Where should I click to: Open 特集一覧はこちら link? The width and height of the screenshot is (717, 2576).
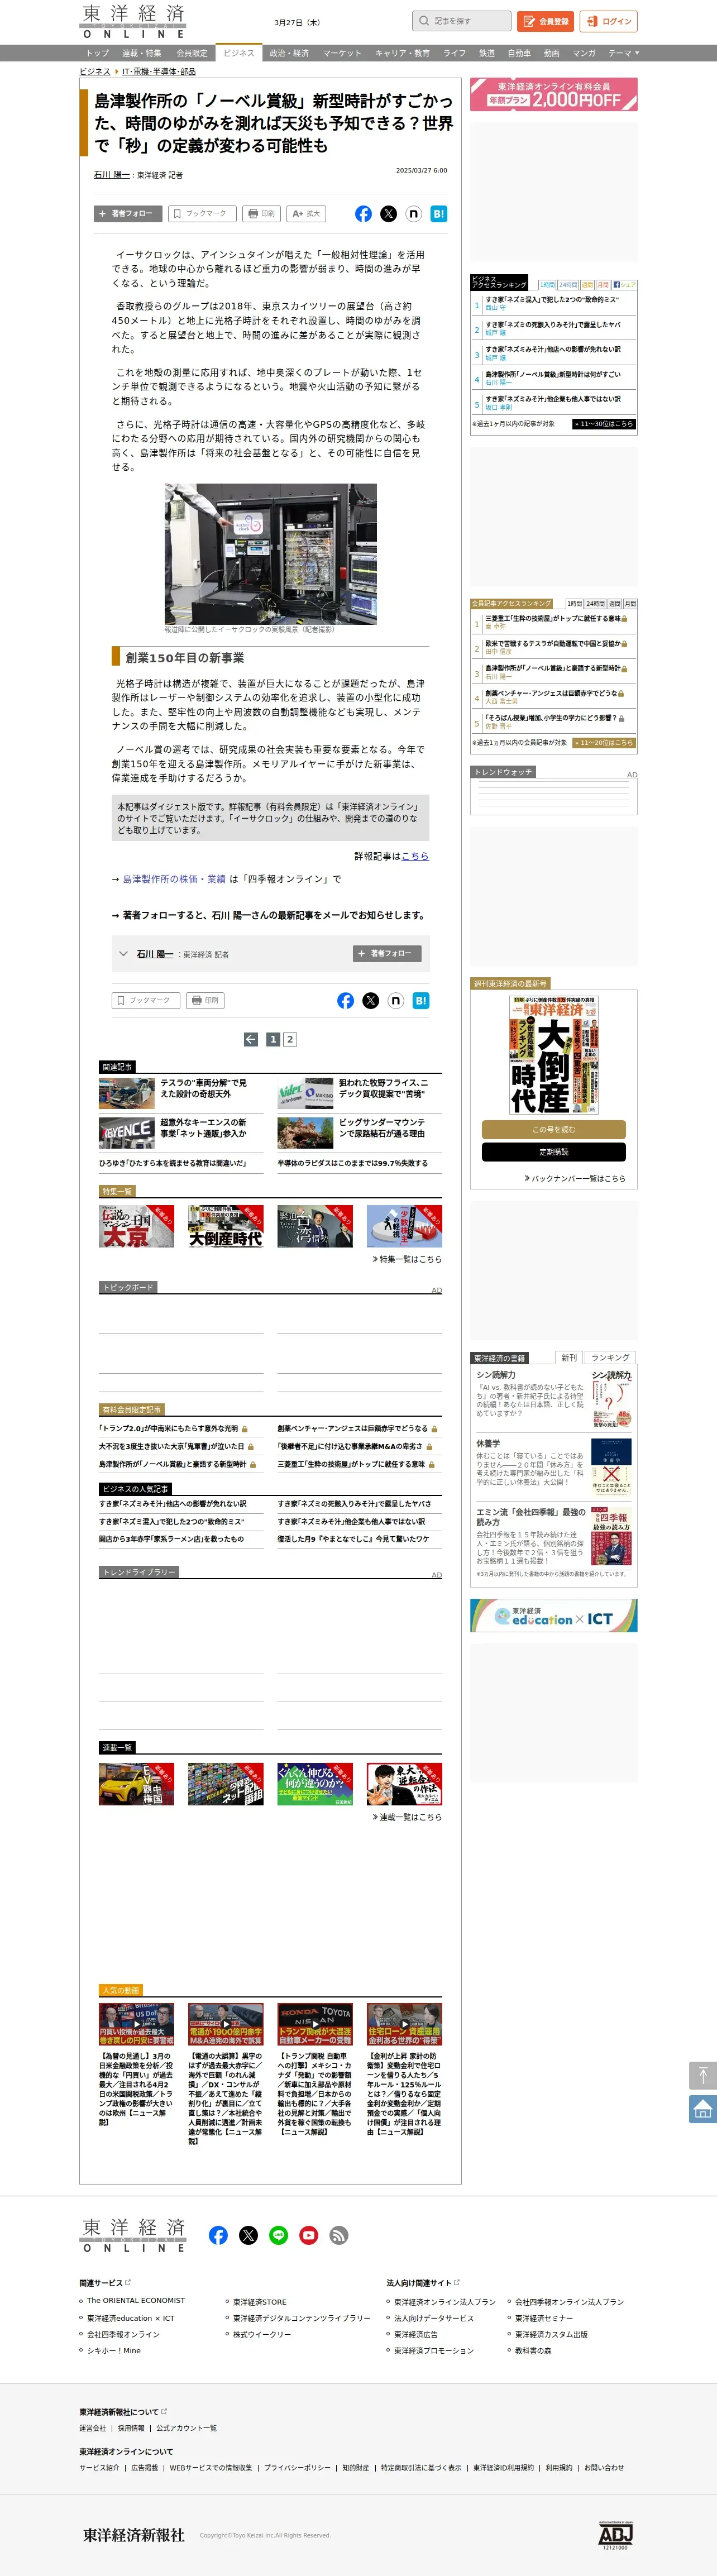tap(407, 1259)
